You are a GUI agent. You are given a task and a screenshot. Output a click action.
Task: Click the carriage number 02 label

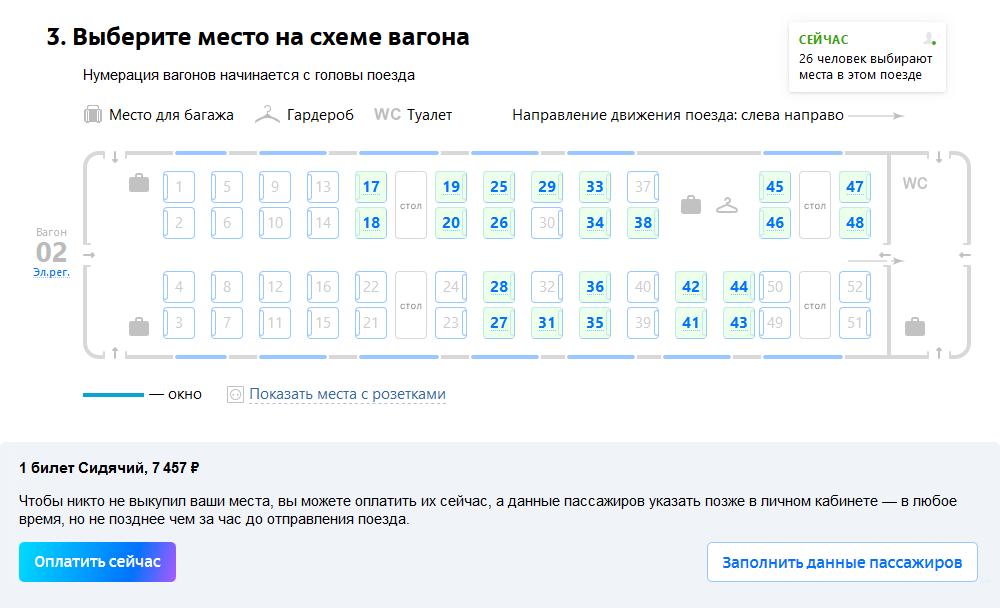(51, 253)
